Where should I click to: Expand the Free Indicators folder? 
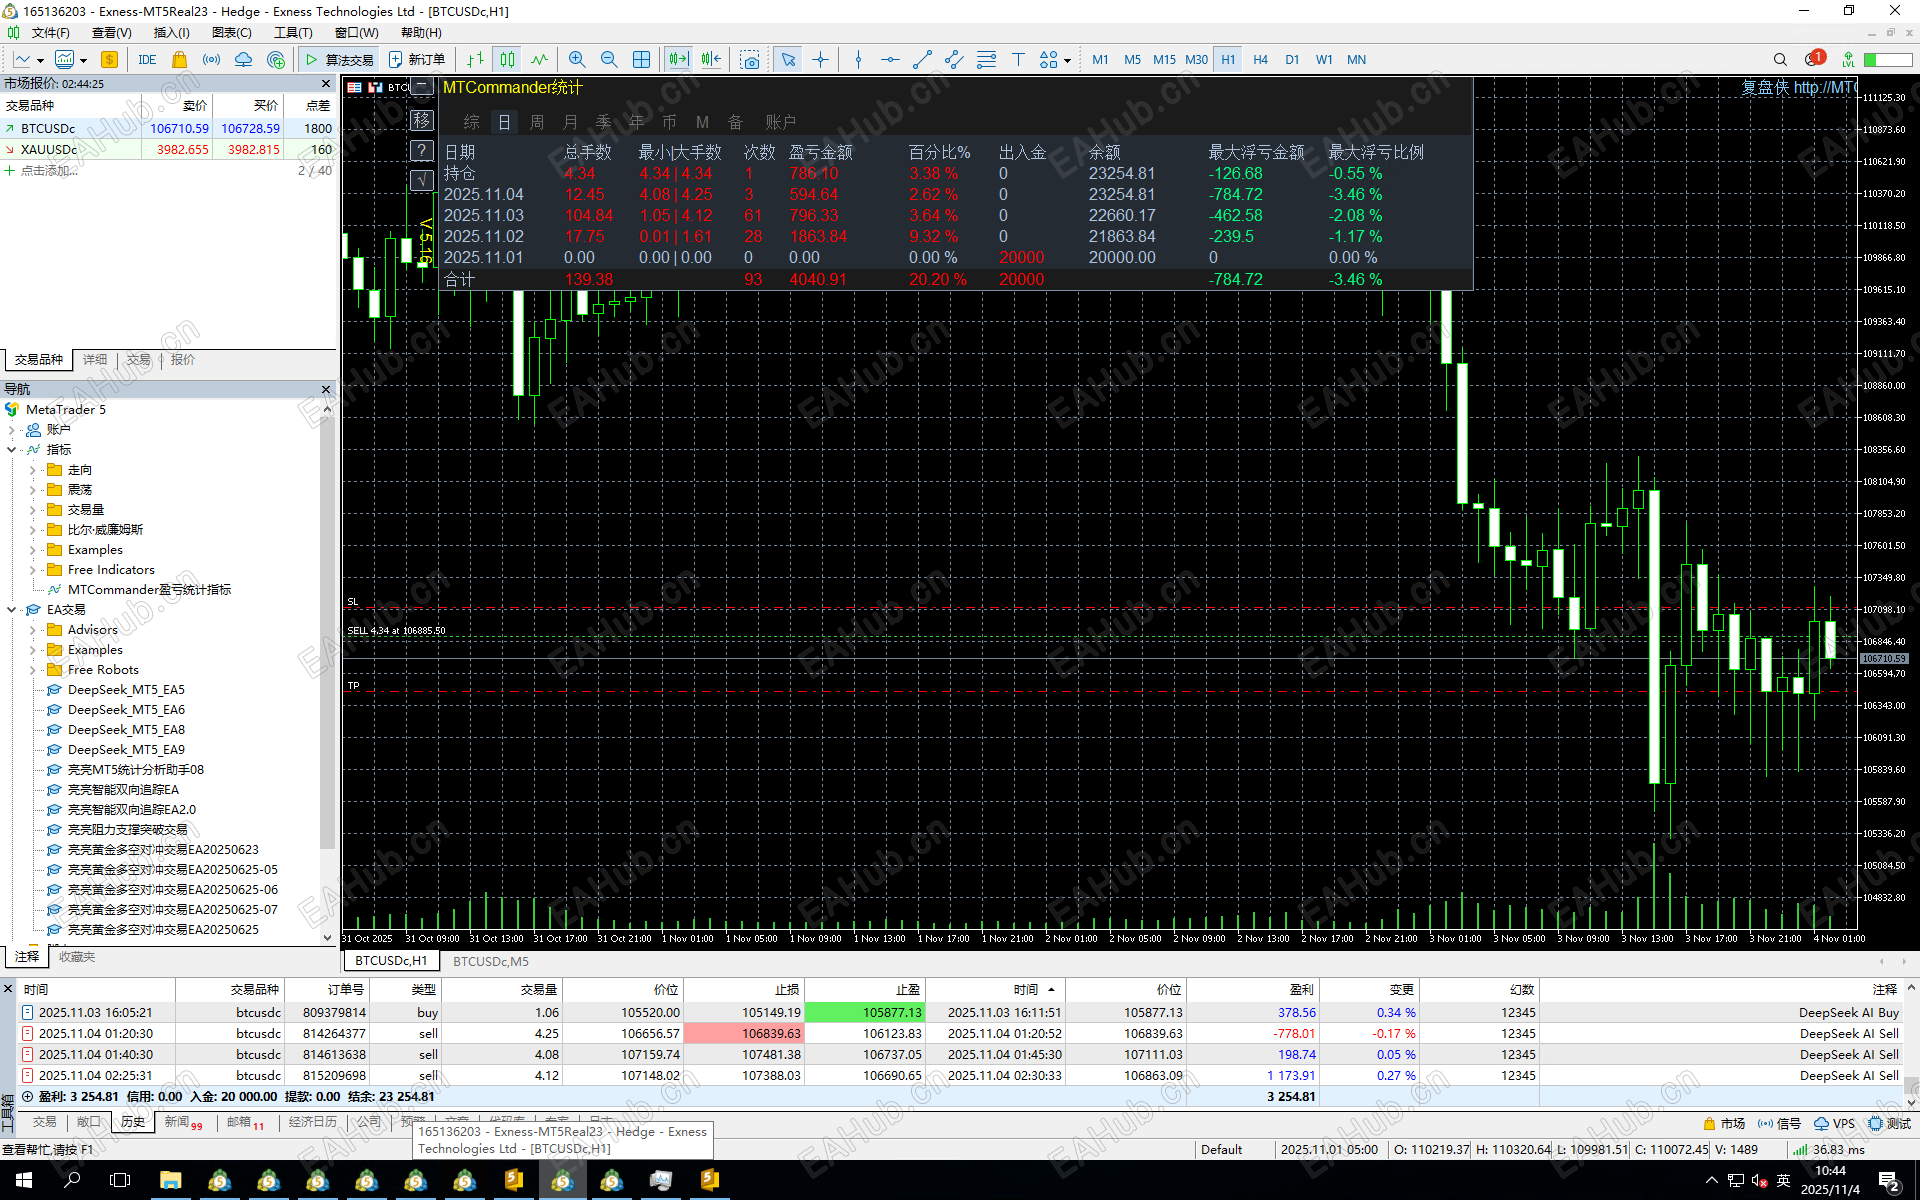tap(33, 570)
